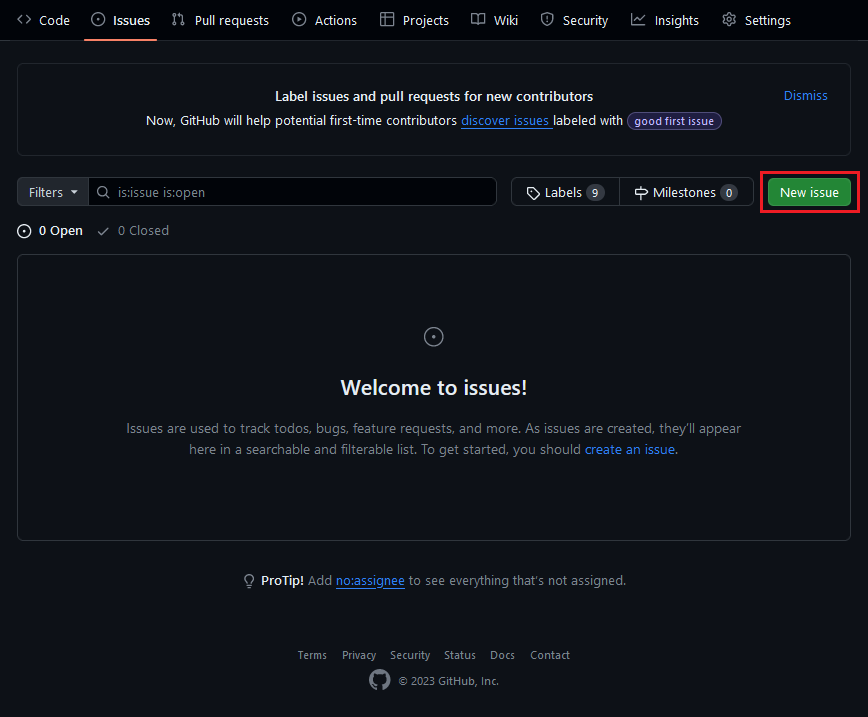
Task: Follow the discover issues link
Action: 505,121
